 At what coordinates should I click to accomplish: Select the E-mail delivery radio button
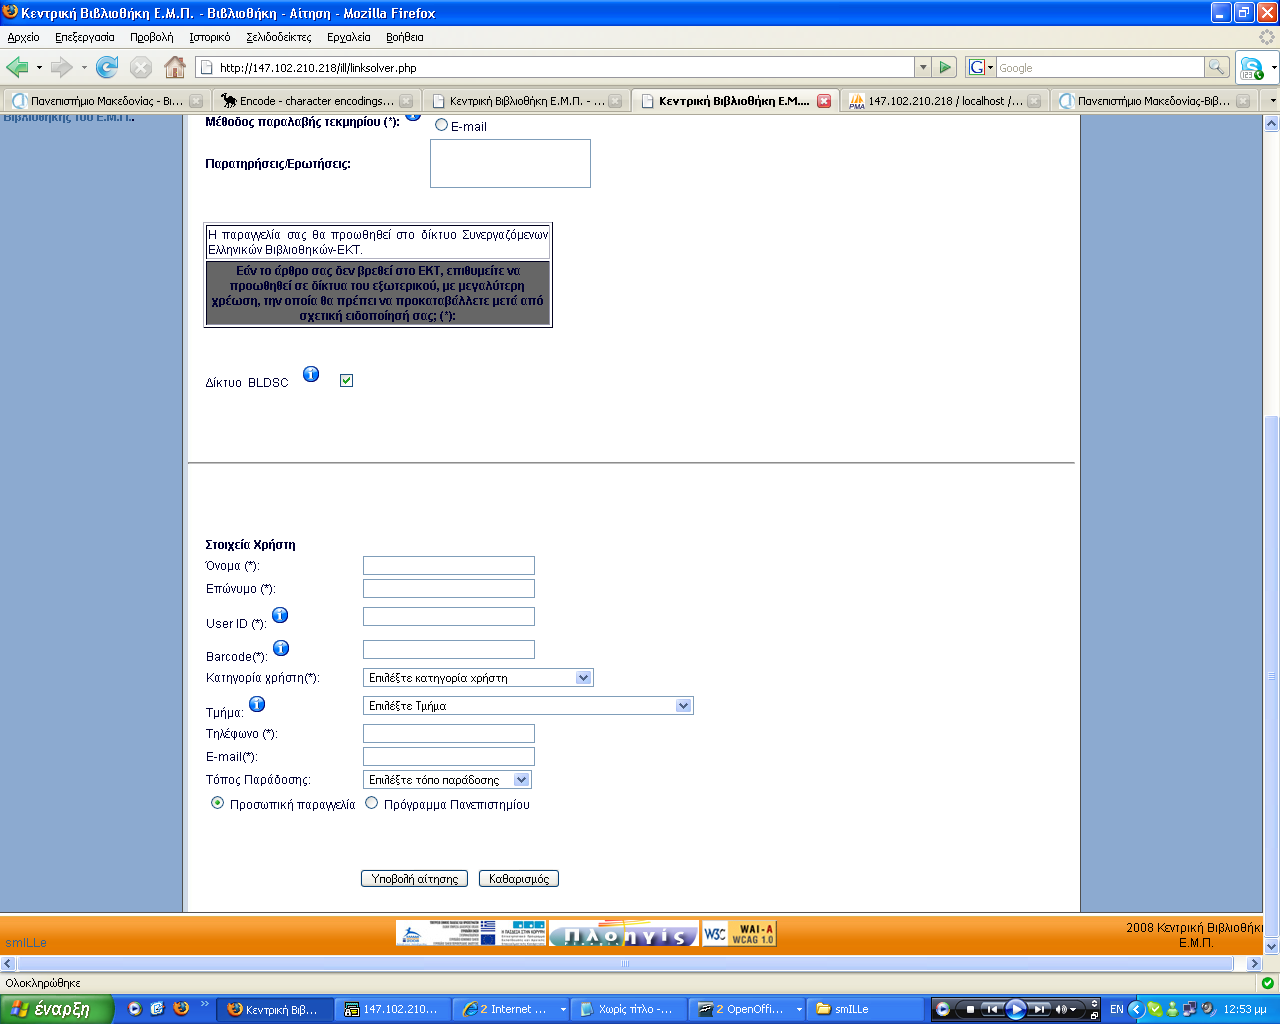pos(441,125)
